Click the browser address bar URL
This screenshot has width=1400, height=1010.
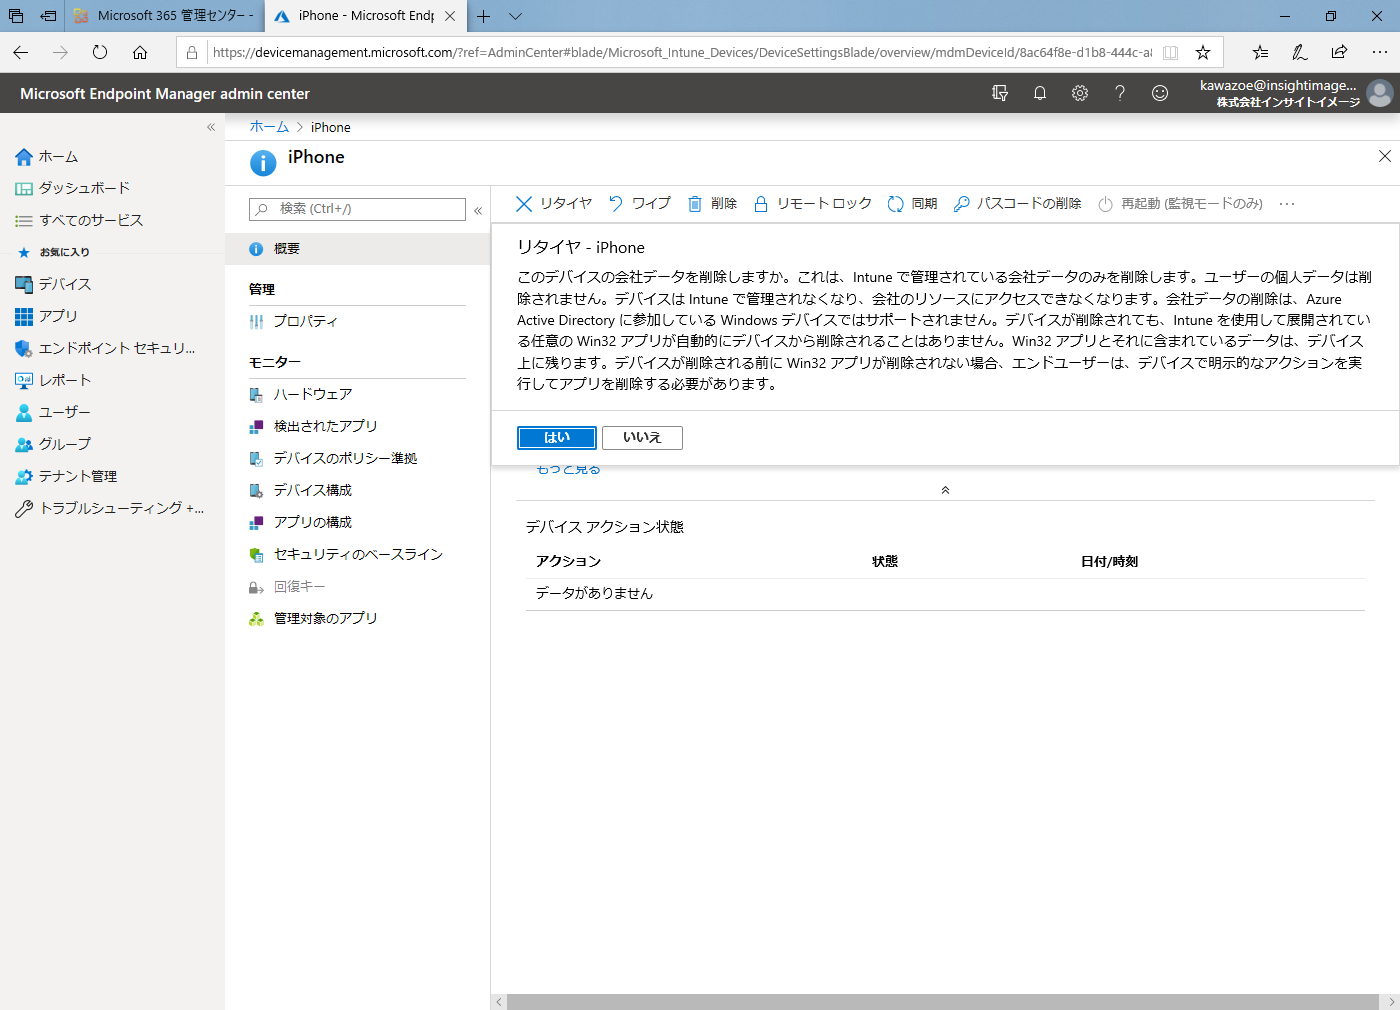[682, 53]
